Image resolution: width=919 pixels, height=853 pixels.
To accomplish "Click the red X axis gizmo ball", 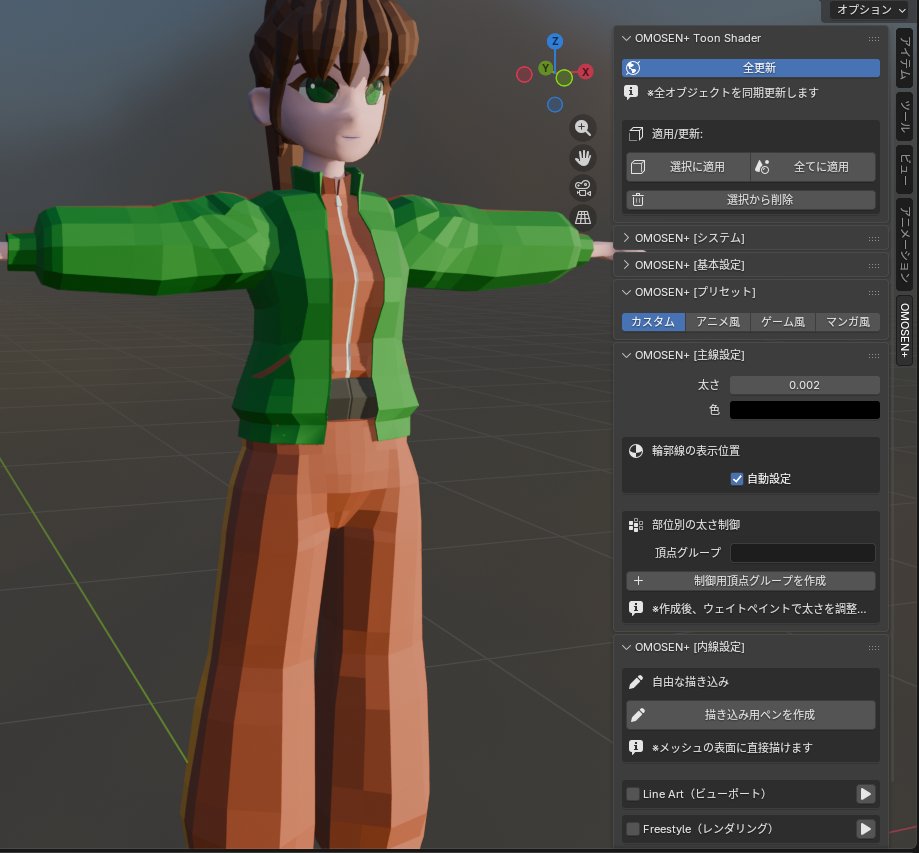I will (x=586, y=72).
